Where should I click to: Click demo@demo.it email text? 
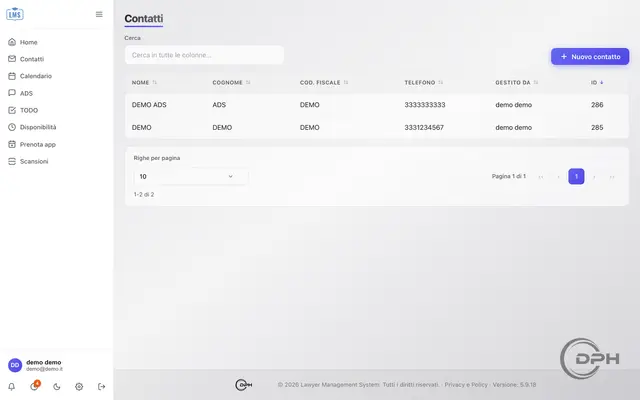44,369
